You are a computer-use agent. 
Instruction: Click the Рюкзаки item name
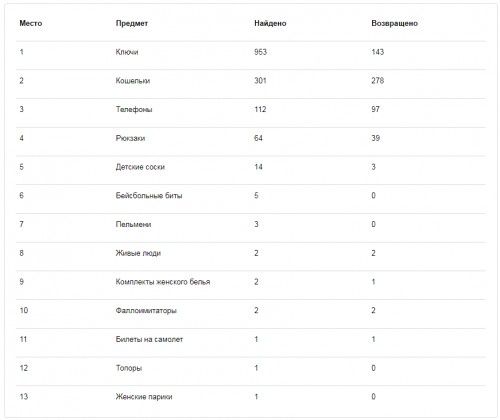point(130,138)
